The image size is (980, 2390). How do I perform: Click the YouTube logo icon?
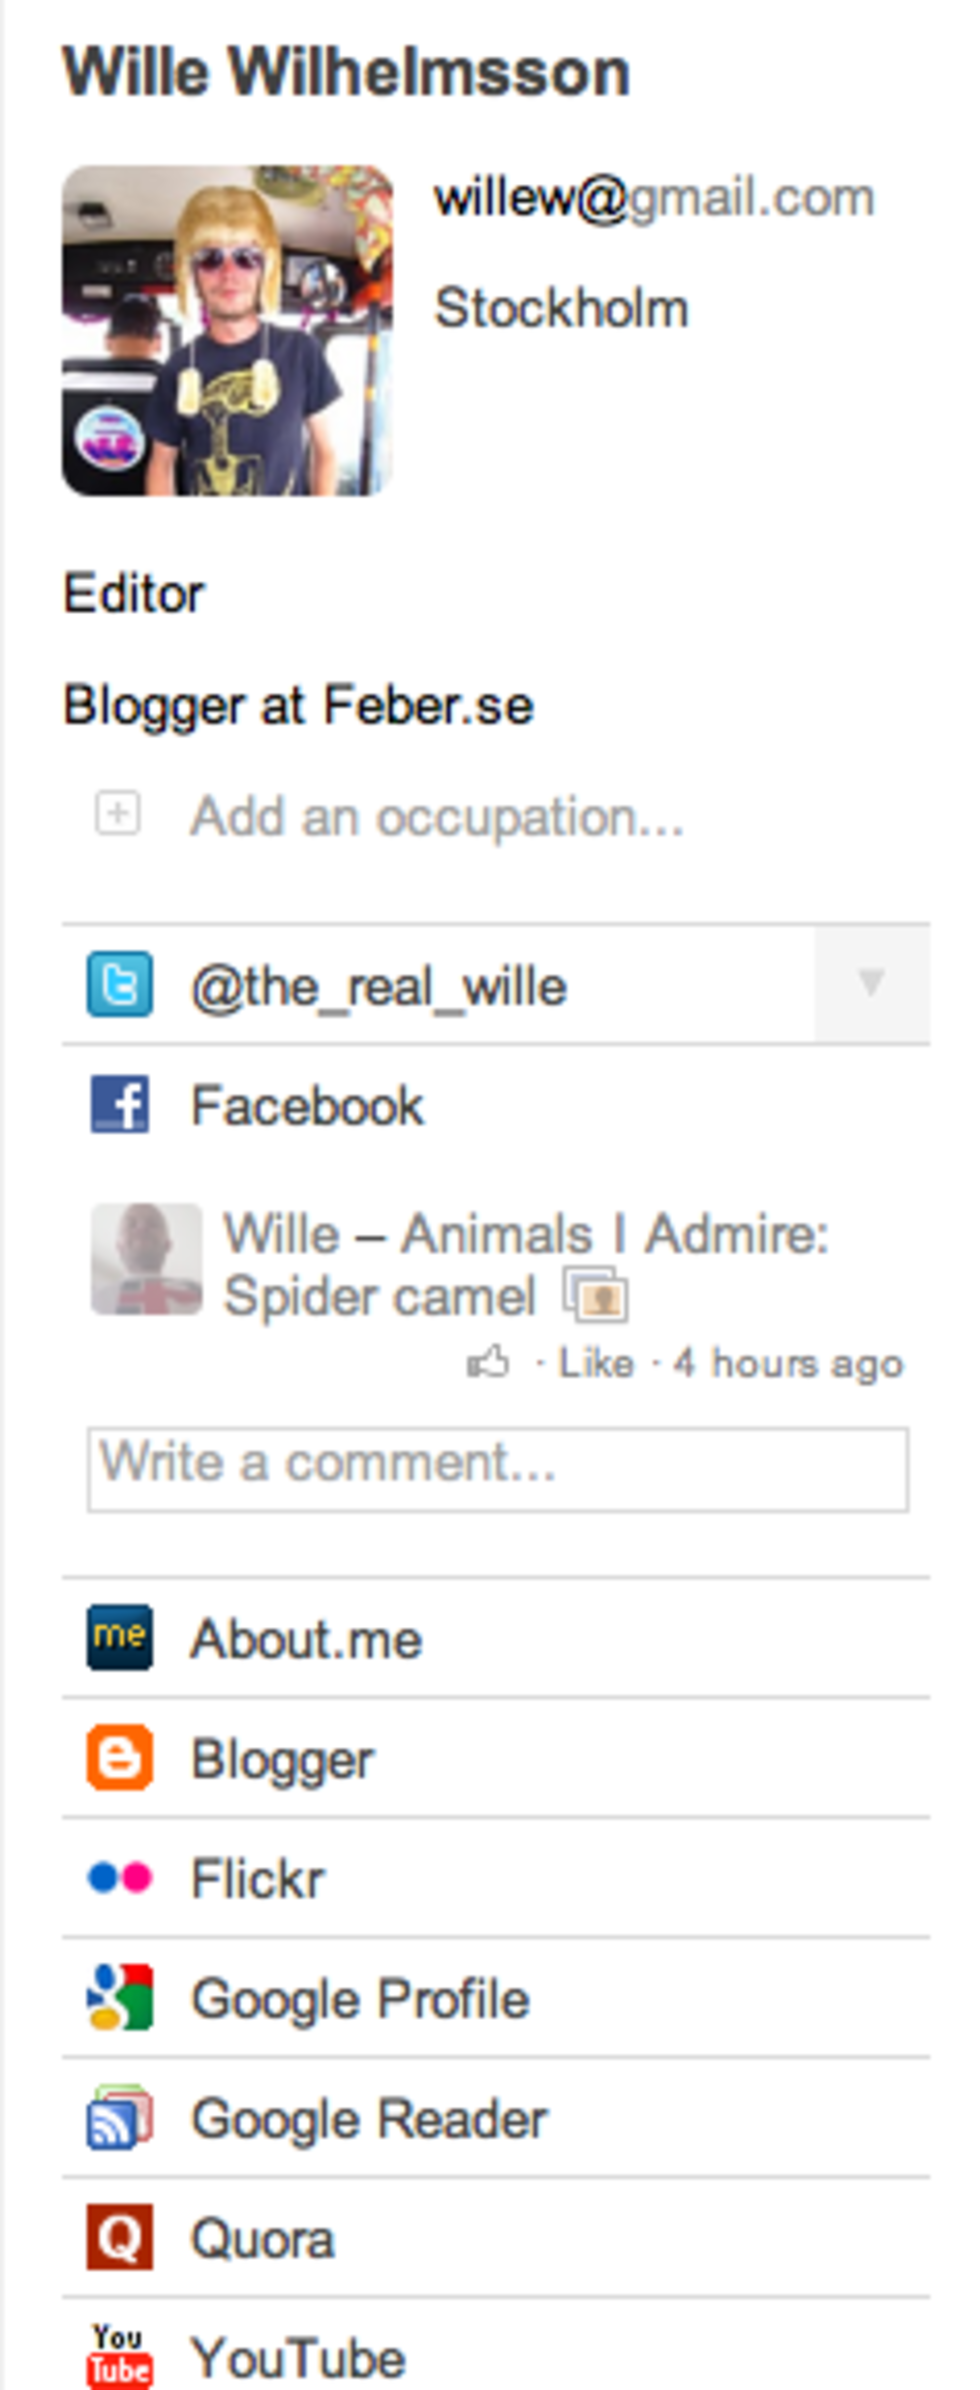point(120,2355)
